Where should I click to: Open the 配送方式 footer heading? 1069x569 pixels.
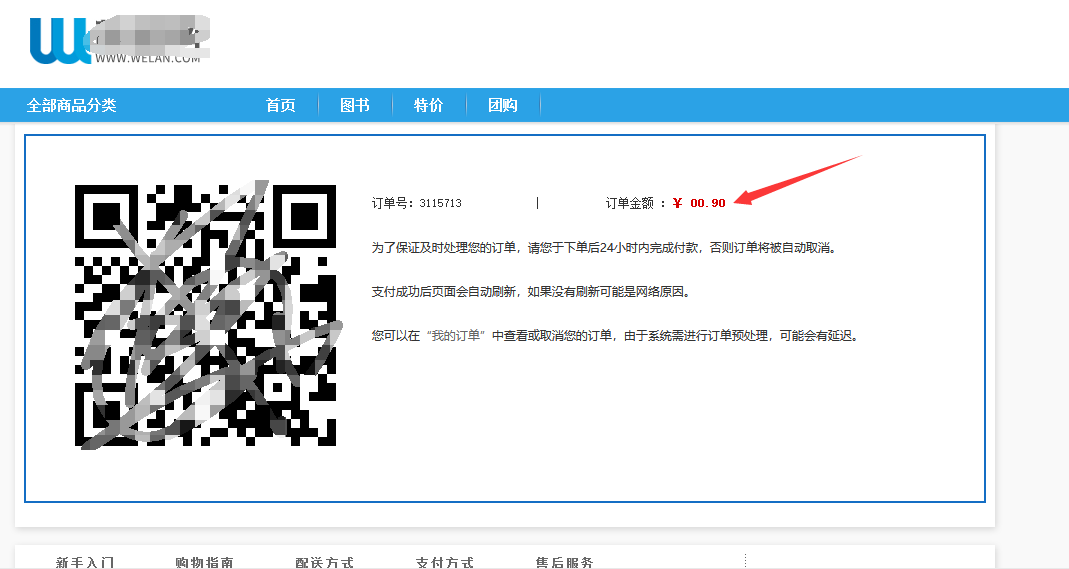point(325,562)
